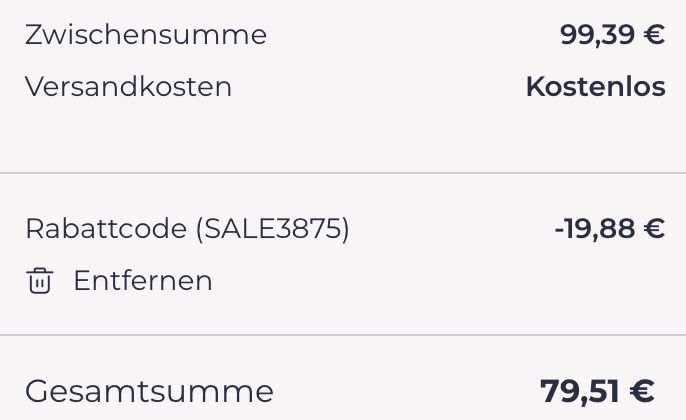Select the SALE3875 coupon code text
The image size is (686, 420).
271,228
